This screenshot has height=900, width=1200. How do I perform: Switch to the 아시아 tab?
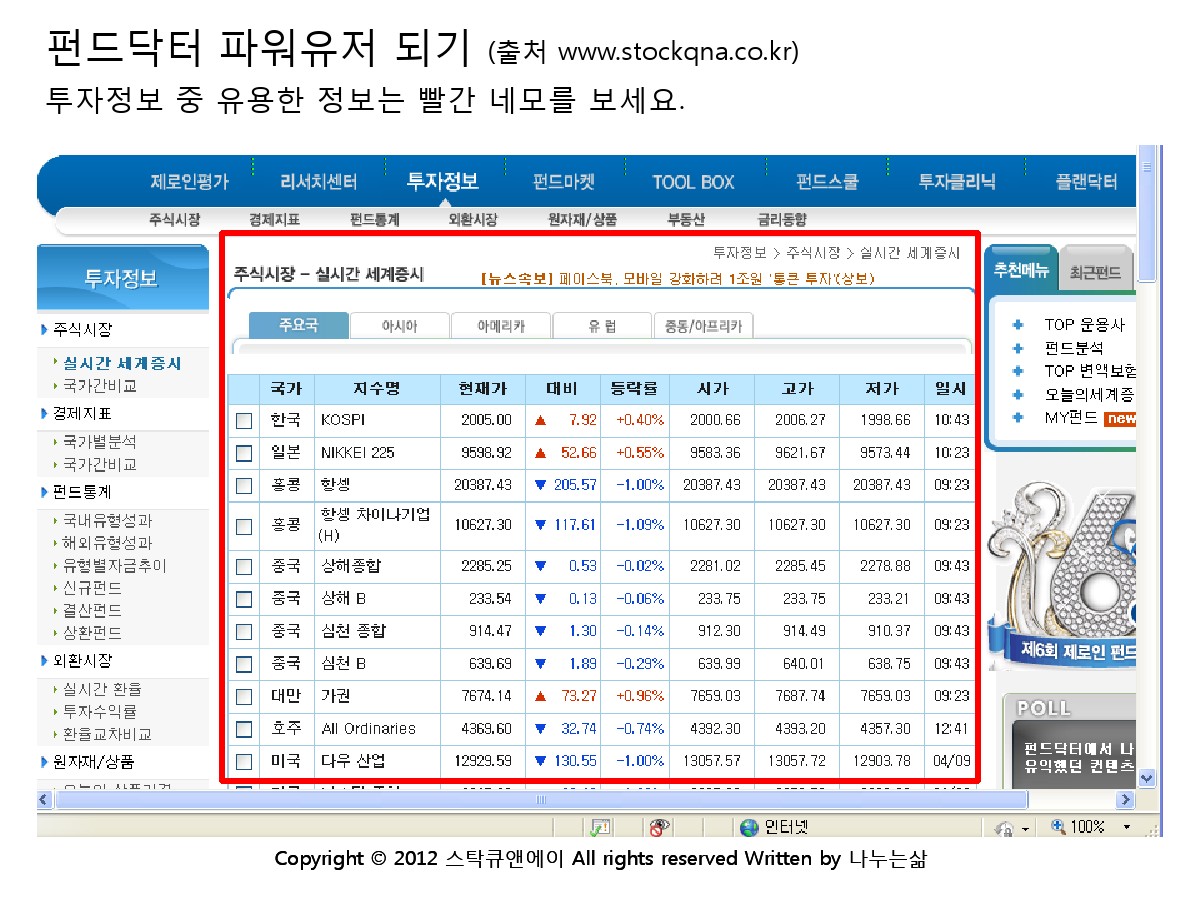[x=399, y=326]
